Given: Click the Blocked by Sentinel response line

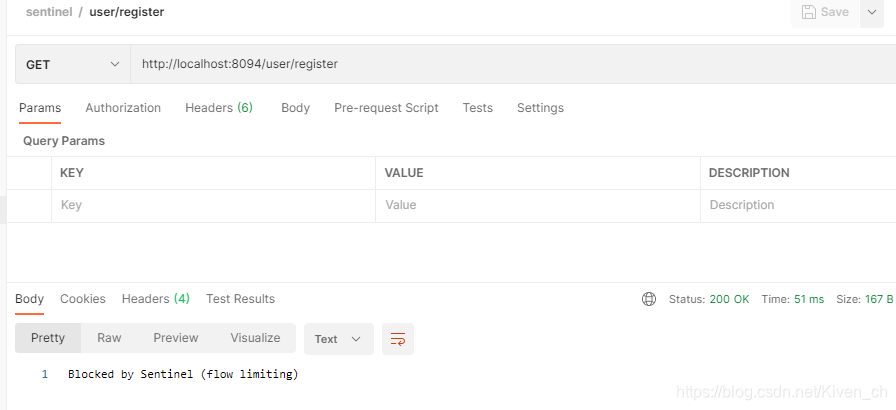Looking at the screenshot, I should [x=183, y=375].
